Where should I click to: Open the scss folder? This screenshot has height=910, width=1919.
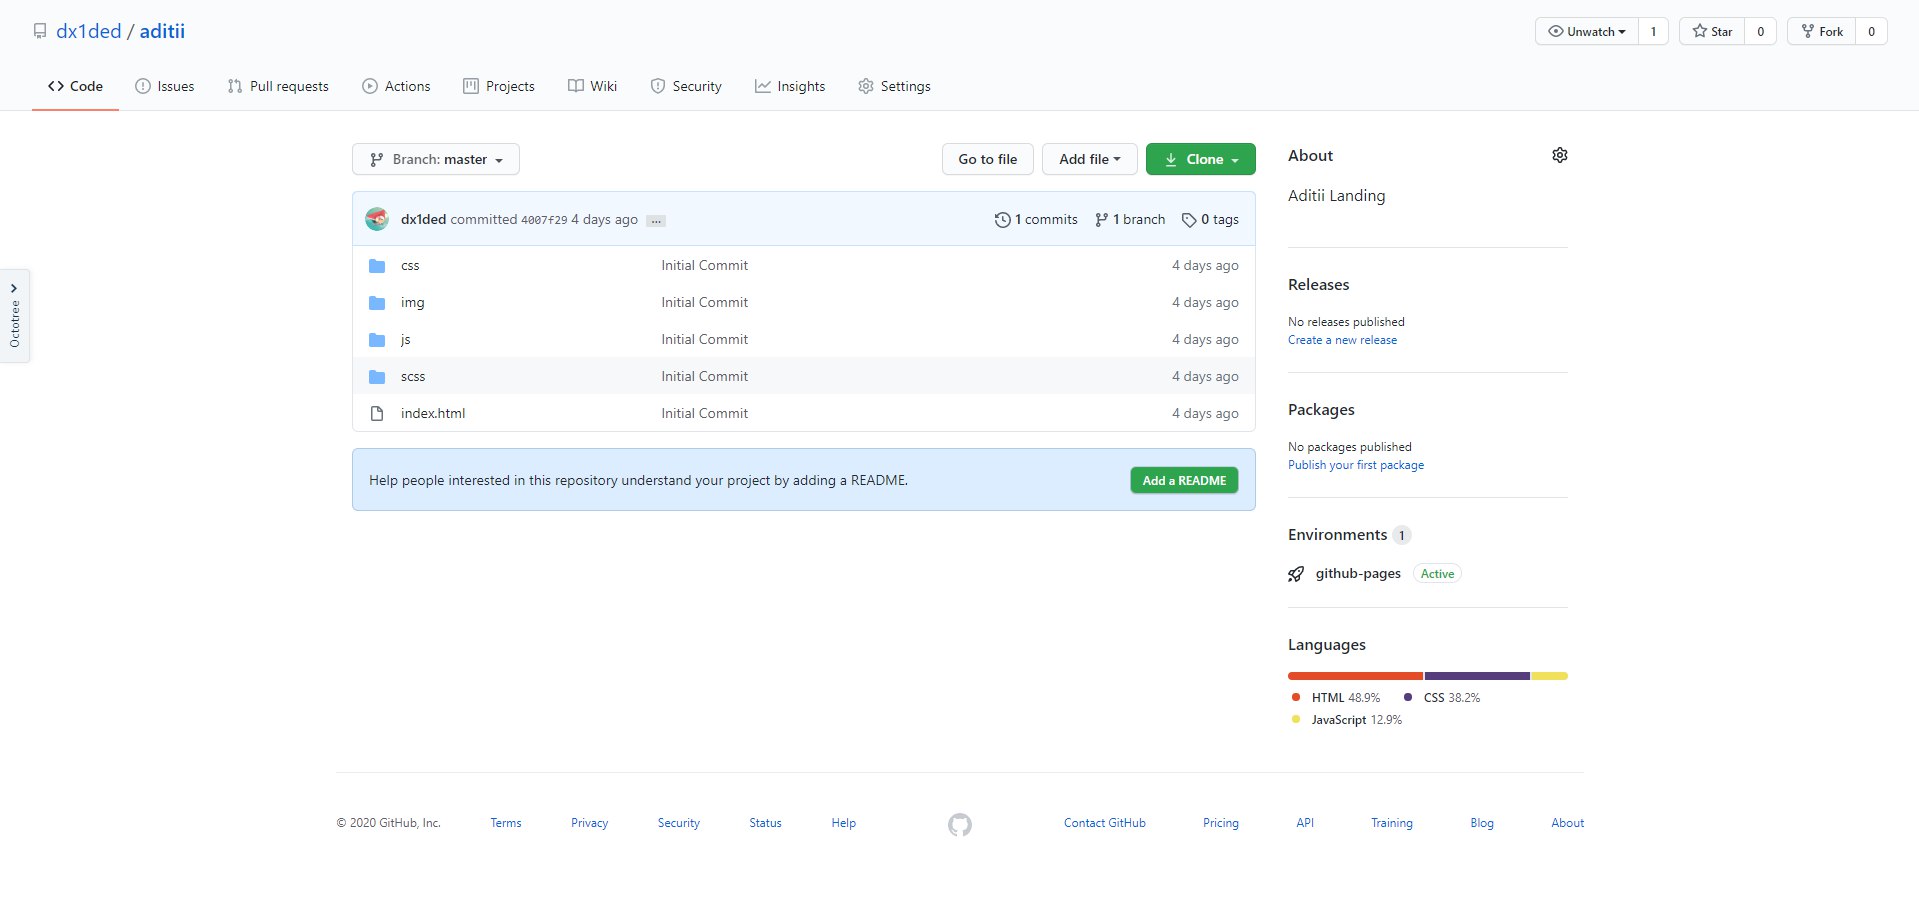click(413, 377)
